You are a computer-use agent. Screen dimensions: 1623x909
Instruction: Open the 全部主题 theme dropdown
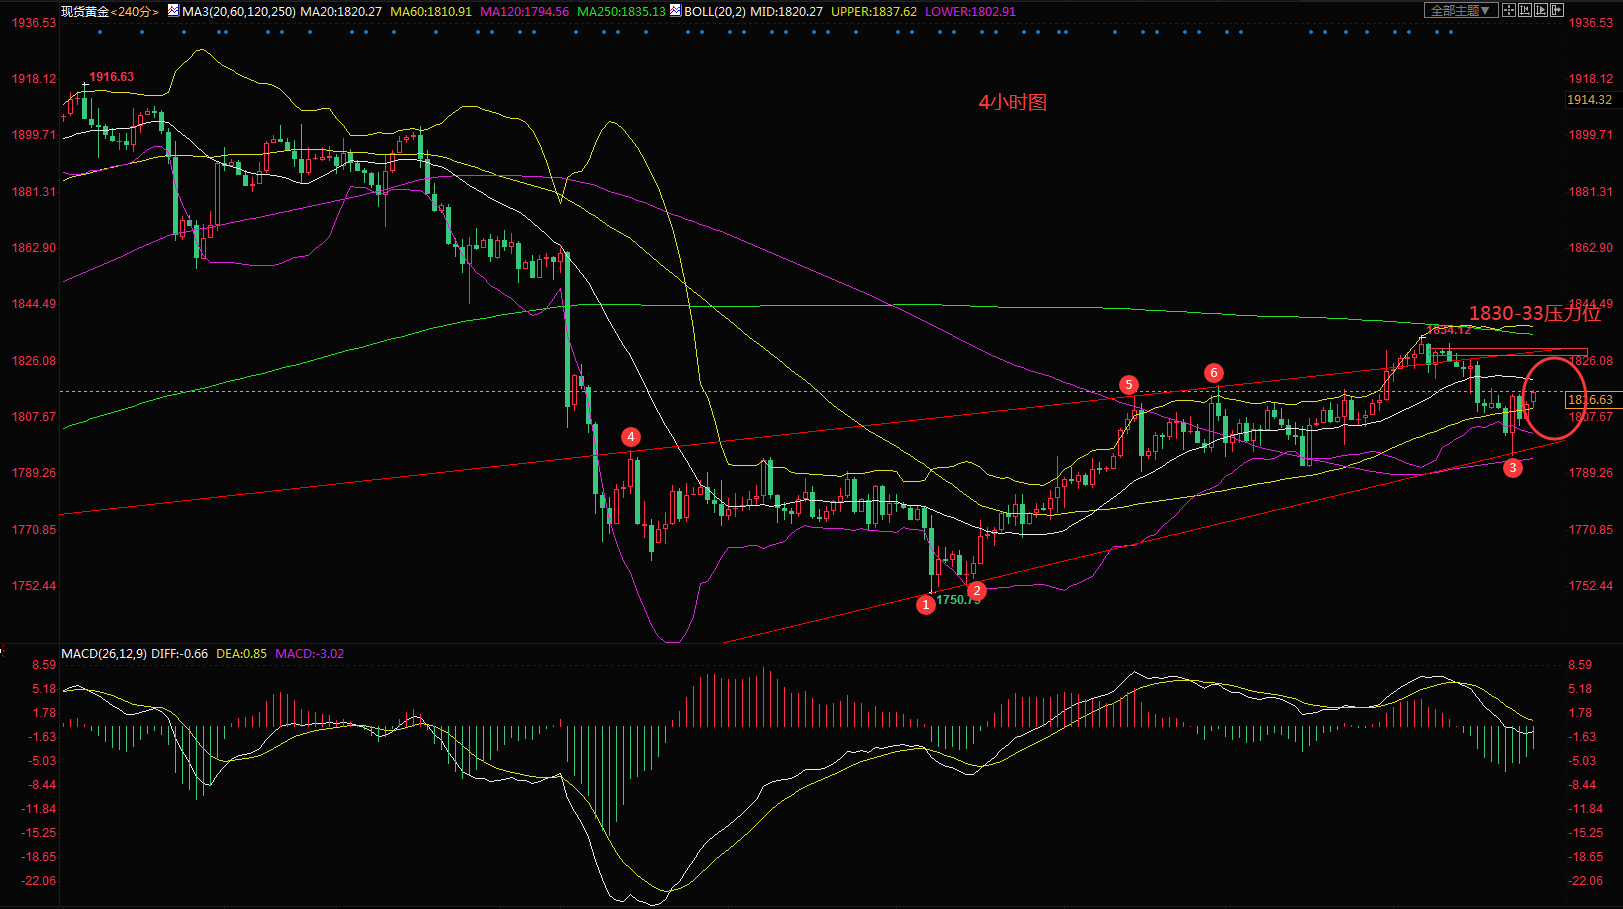pyautogui.click(x=1461, y=10)
